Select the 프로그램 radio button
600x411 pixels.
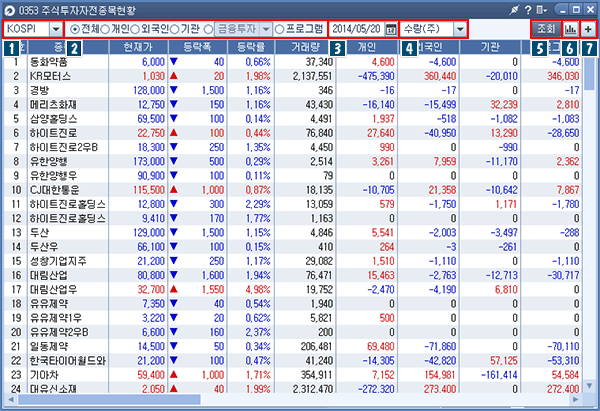click(x=279, y=29)
